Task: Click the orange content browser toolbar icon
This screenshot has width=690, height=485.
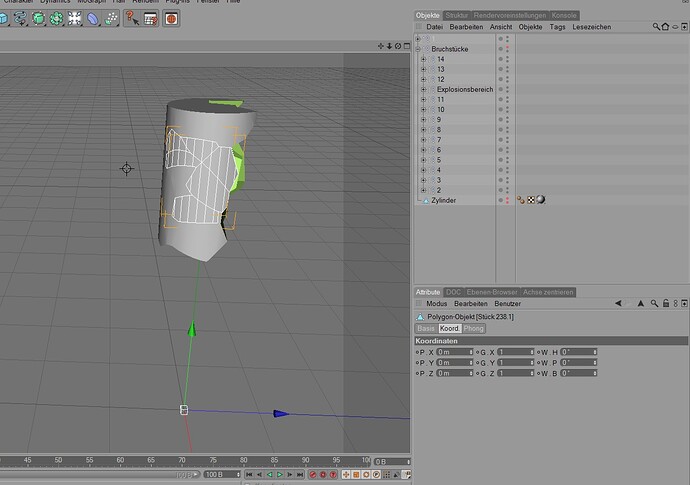Action: click(x=171, y=18)
